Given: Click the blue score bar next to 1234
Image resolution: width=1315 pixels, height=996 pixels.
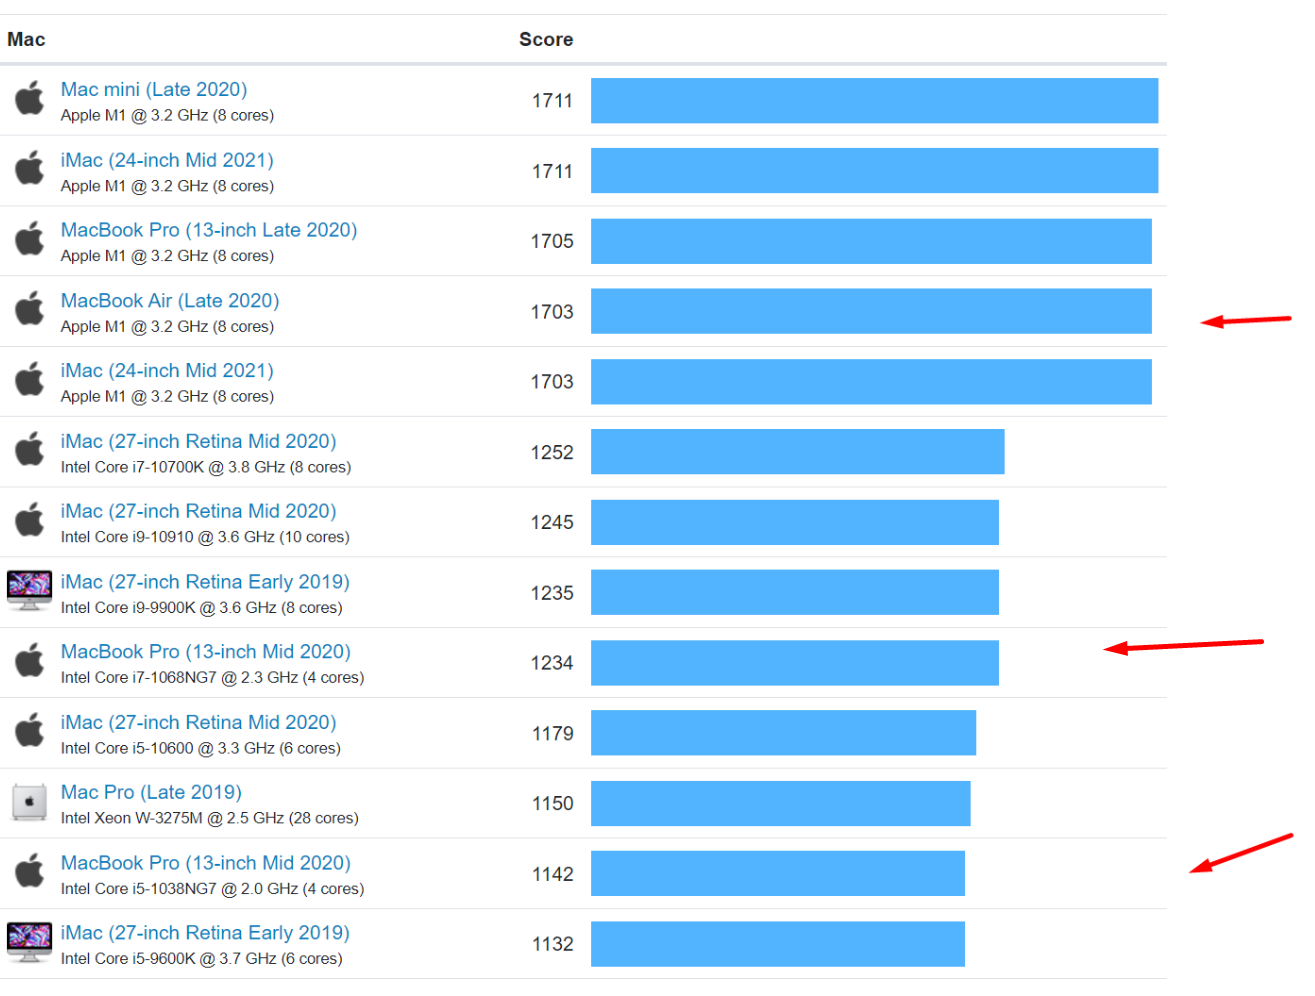Looking at the screenshot, I should click(x=795, y=663).
